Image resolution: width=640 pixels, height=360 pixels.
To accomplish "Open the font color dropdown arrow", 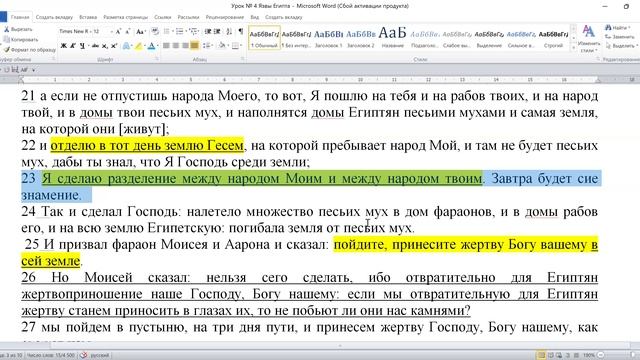I will (158, 46).
